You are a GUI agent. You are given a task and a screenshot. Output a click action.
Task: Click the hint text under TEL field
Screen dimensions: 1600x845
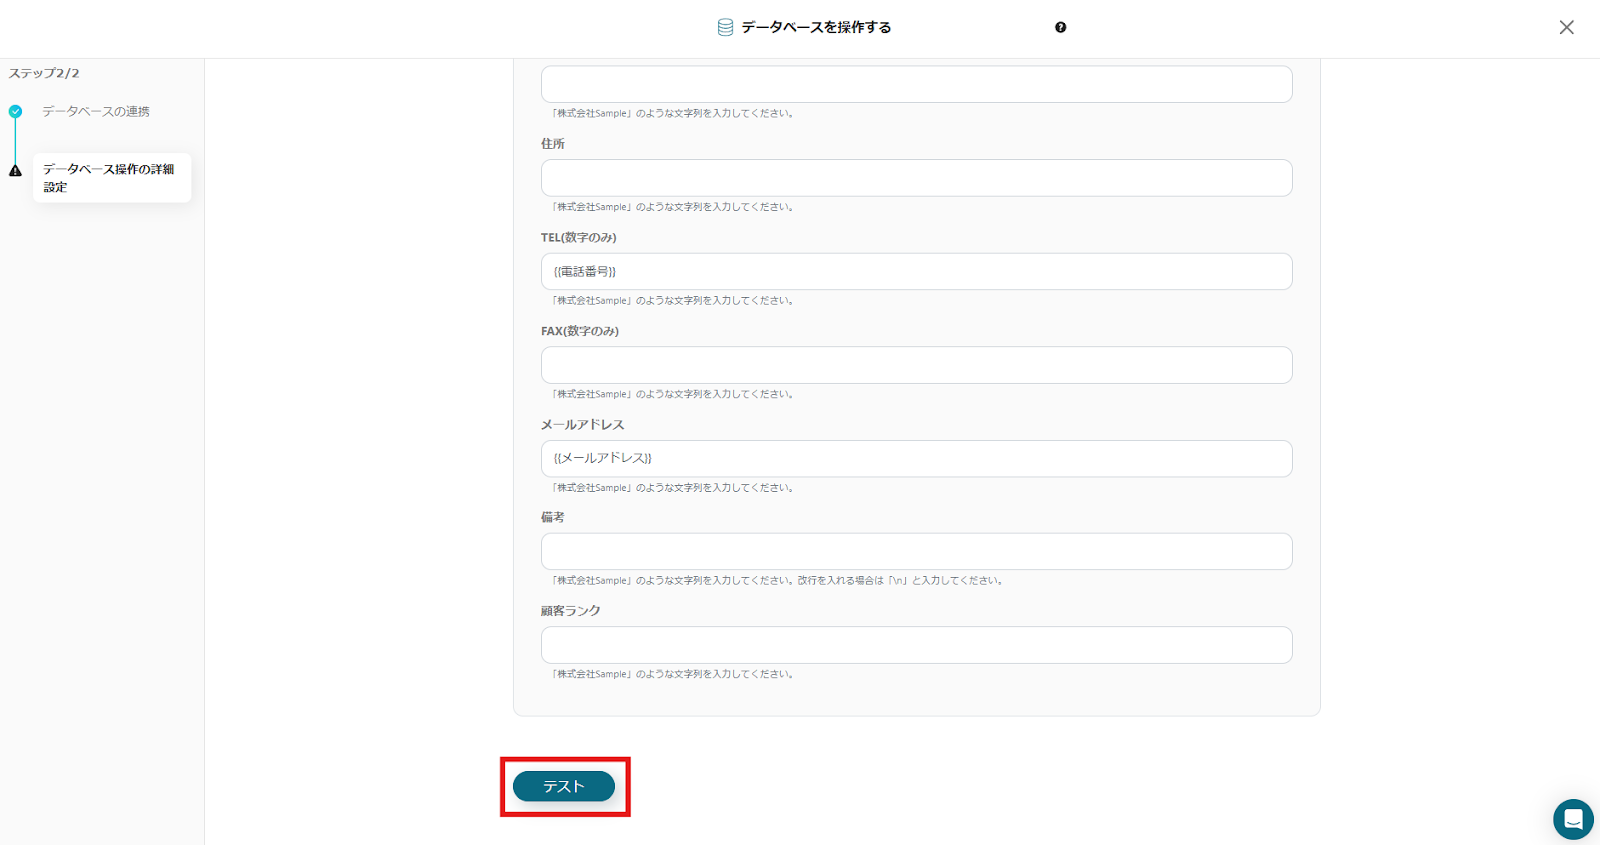coord(674,300)
